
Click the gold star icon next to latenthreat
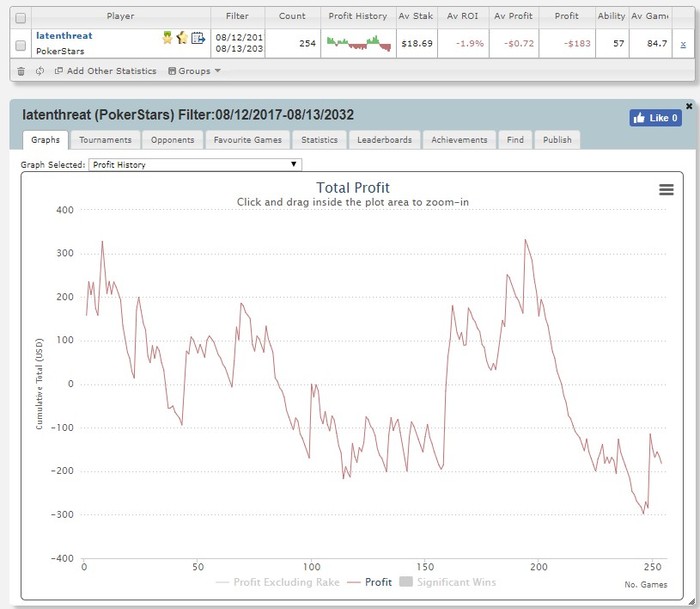click(x=182, y=38)
